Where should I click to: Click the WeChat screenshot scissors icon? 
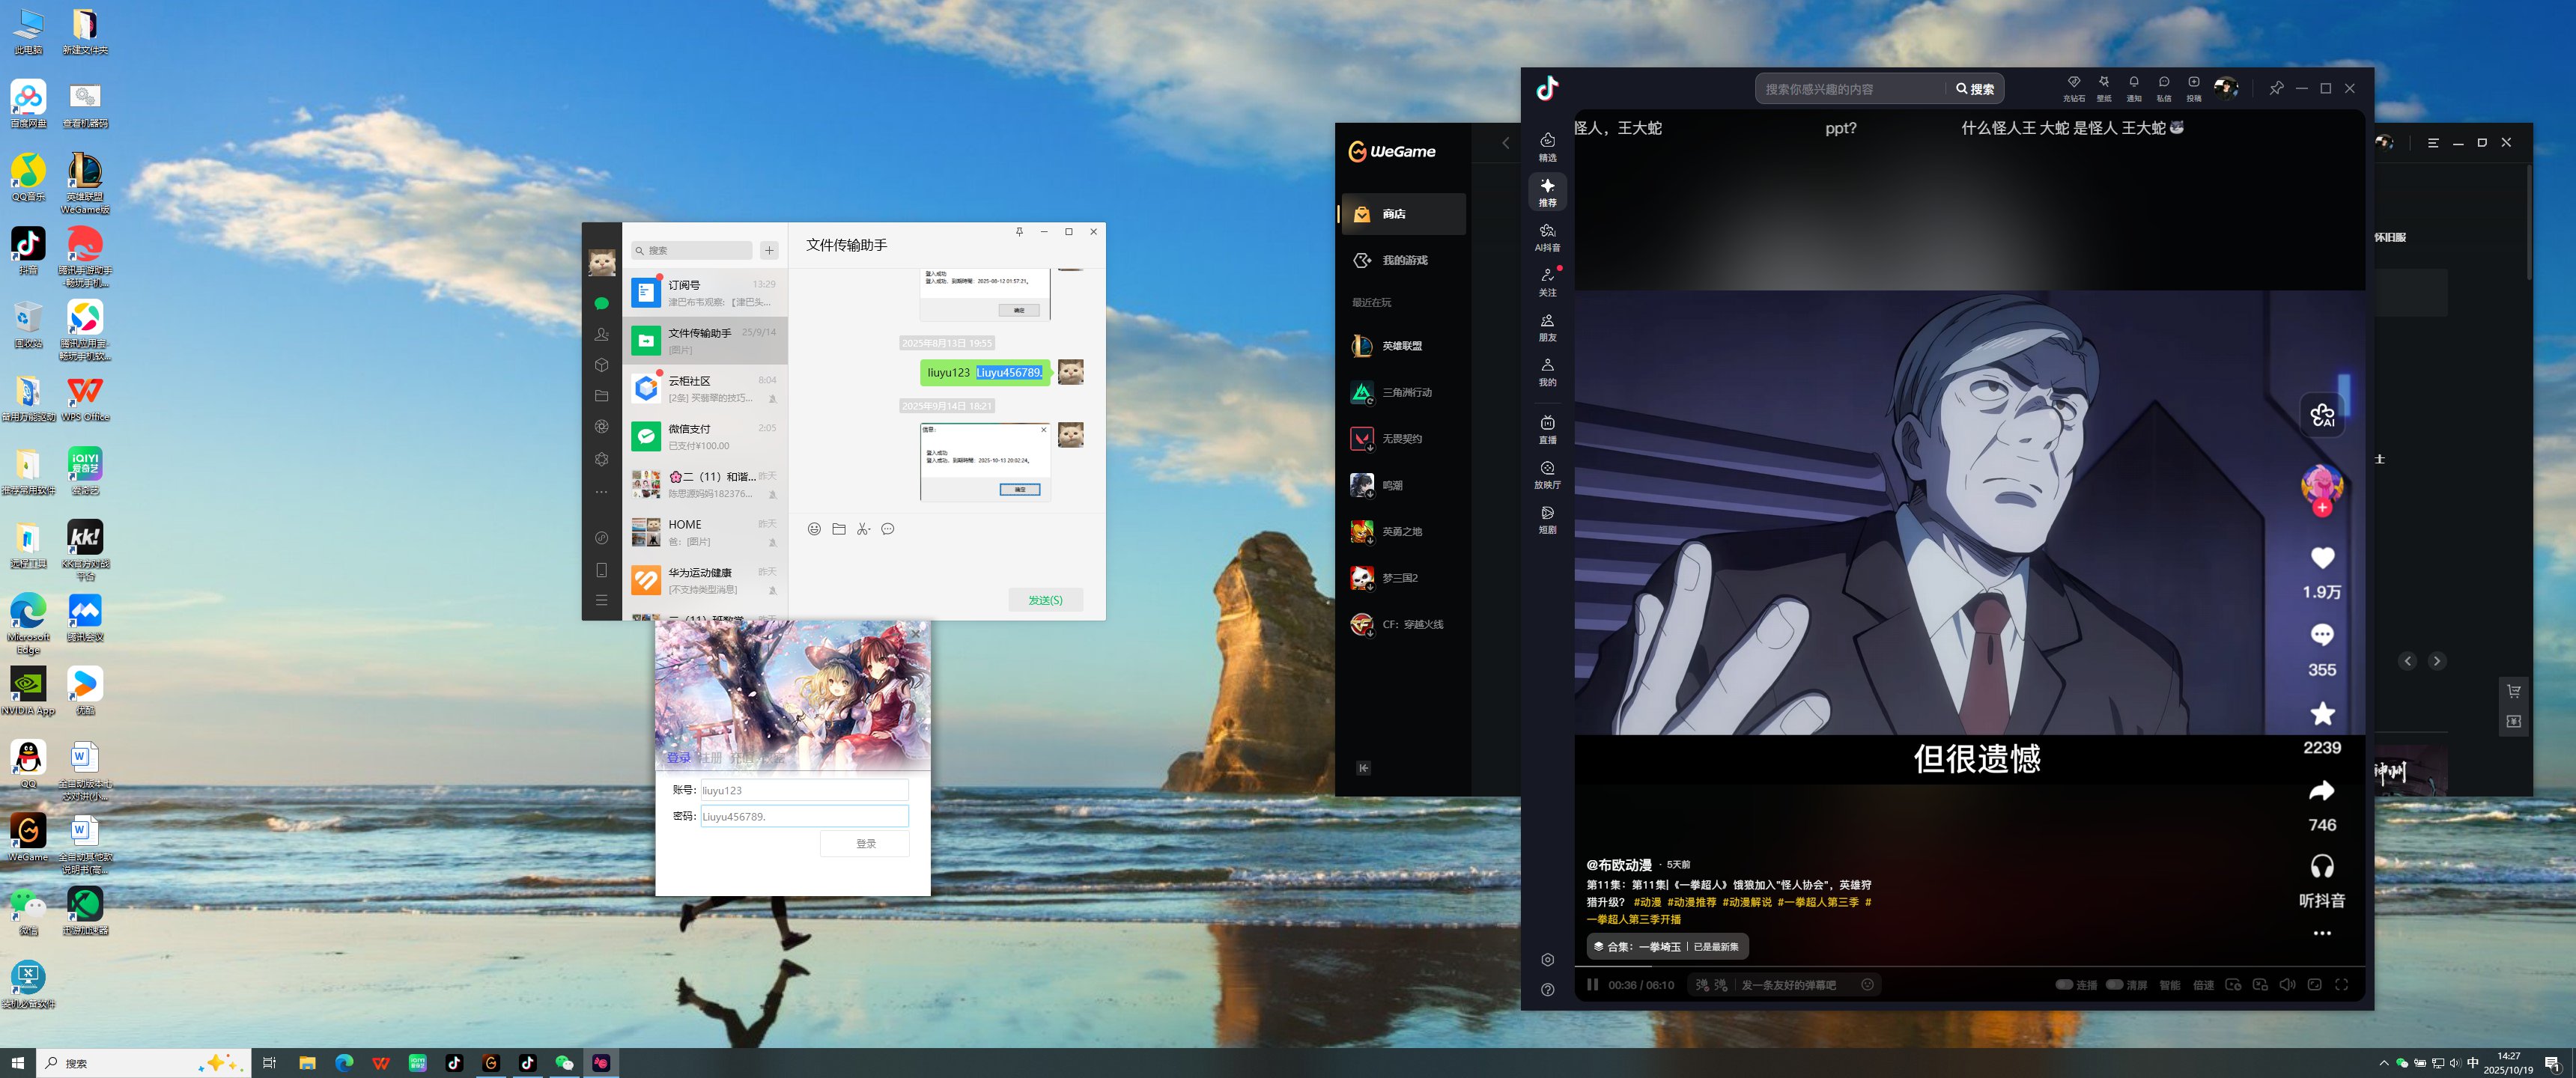[863, 529]
